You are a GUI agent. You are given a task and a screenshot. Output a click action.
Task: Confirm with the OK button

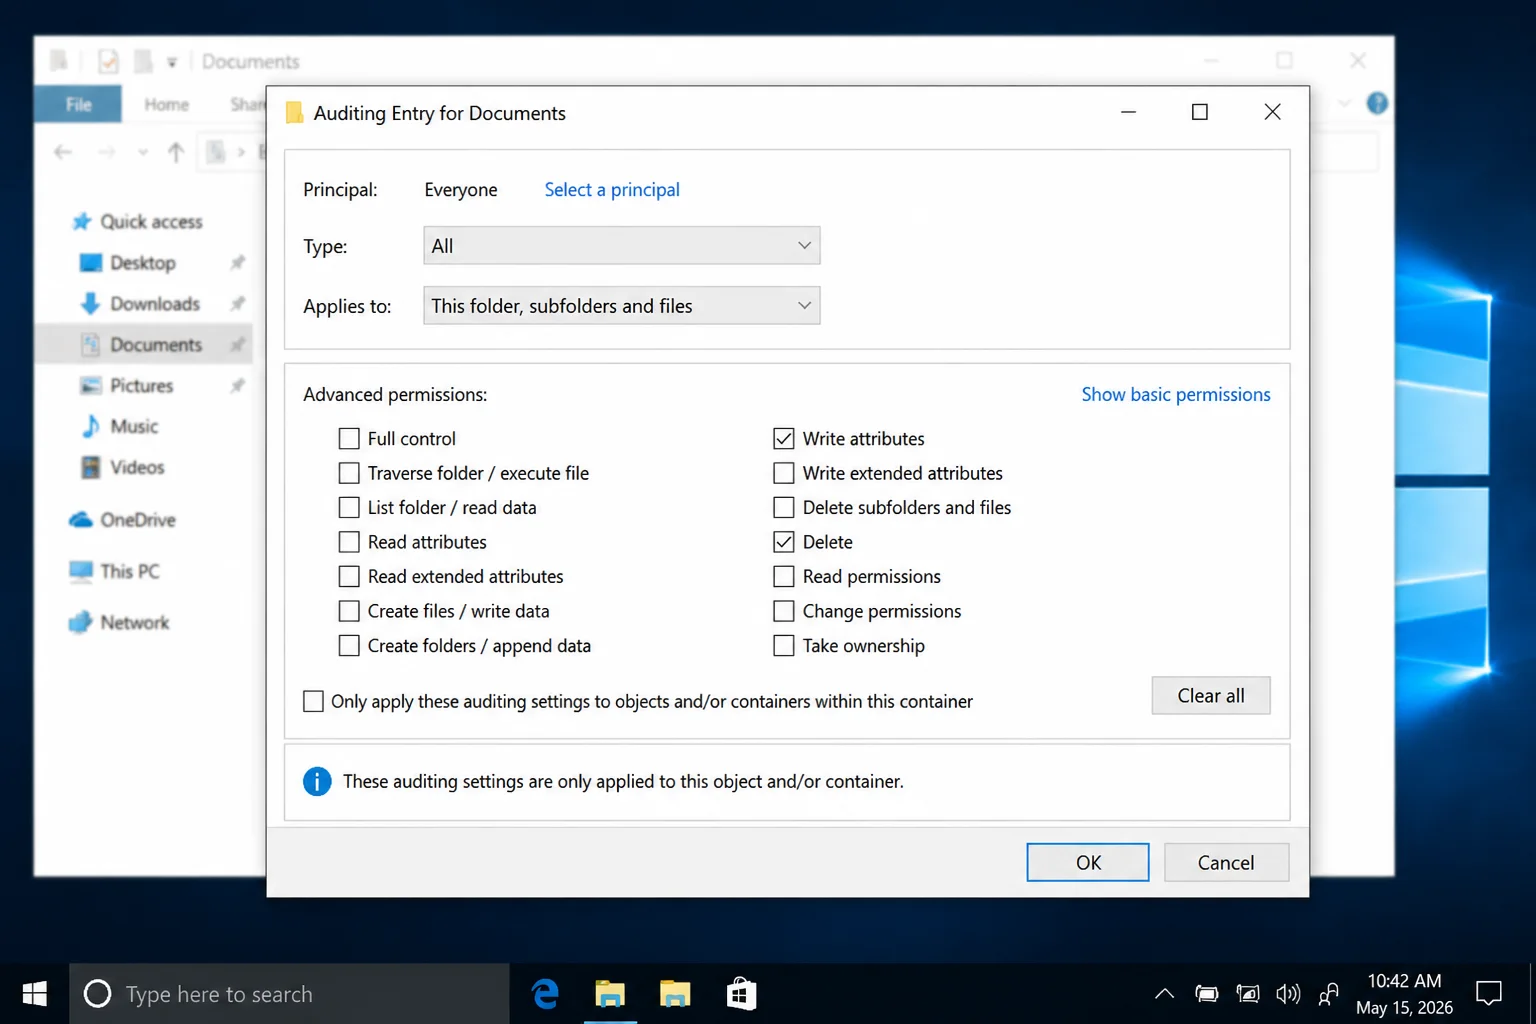[1088, 862]
